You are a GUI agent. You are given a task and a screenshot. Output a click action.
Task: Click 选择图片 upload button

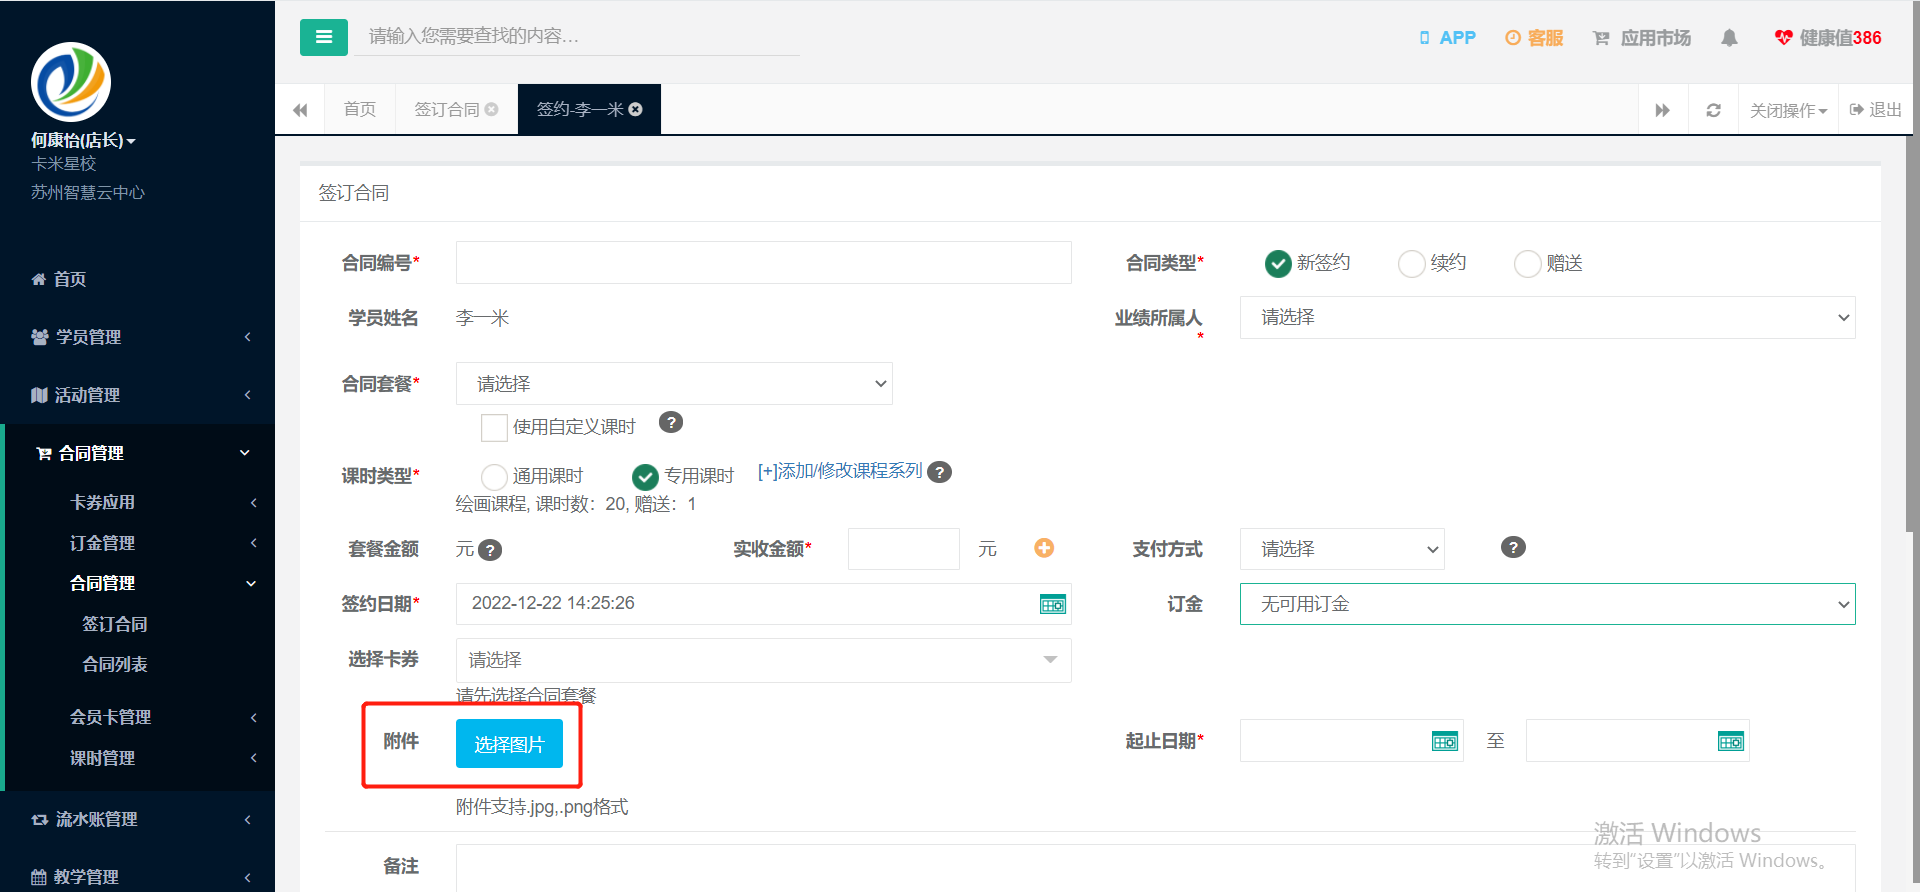click(x=509, y=744)
